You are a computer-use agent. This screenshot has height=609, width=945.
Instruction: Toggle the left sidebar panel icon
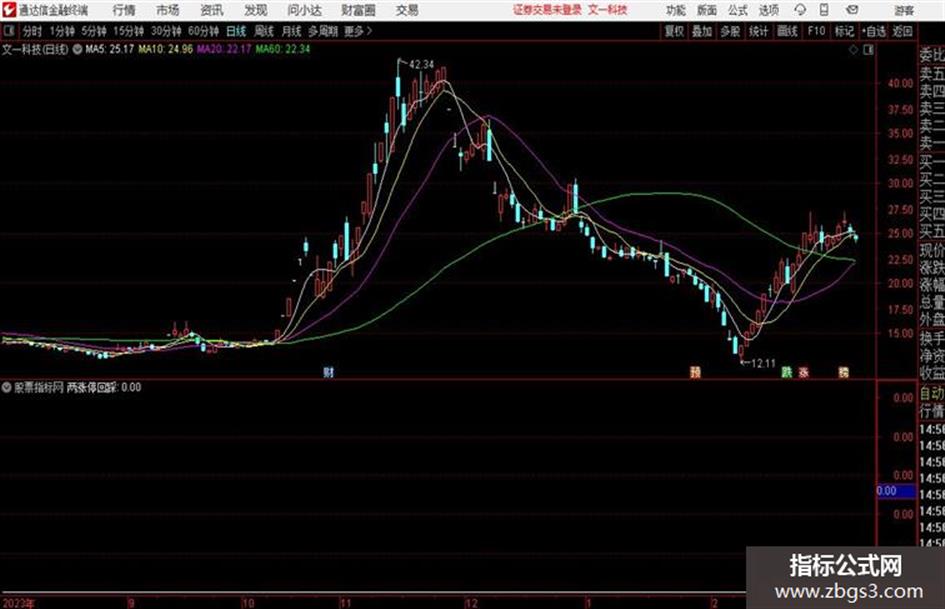pos(9,30)
